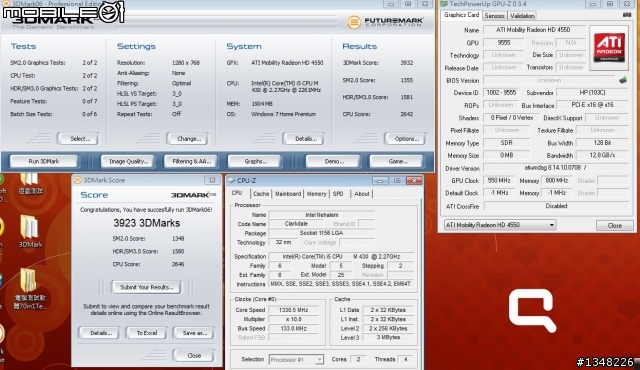Click the Image Quality button
Screen dimensions: 640x370
pos(127,161)
